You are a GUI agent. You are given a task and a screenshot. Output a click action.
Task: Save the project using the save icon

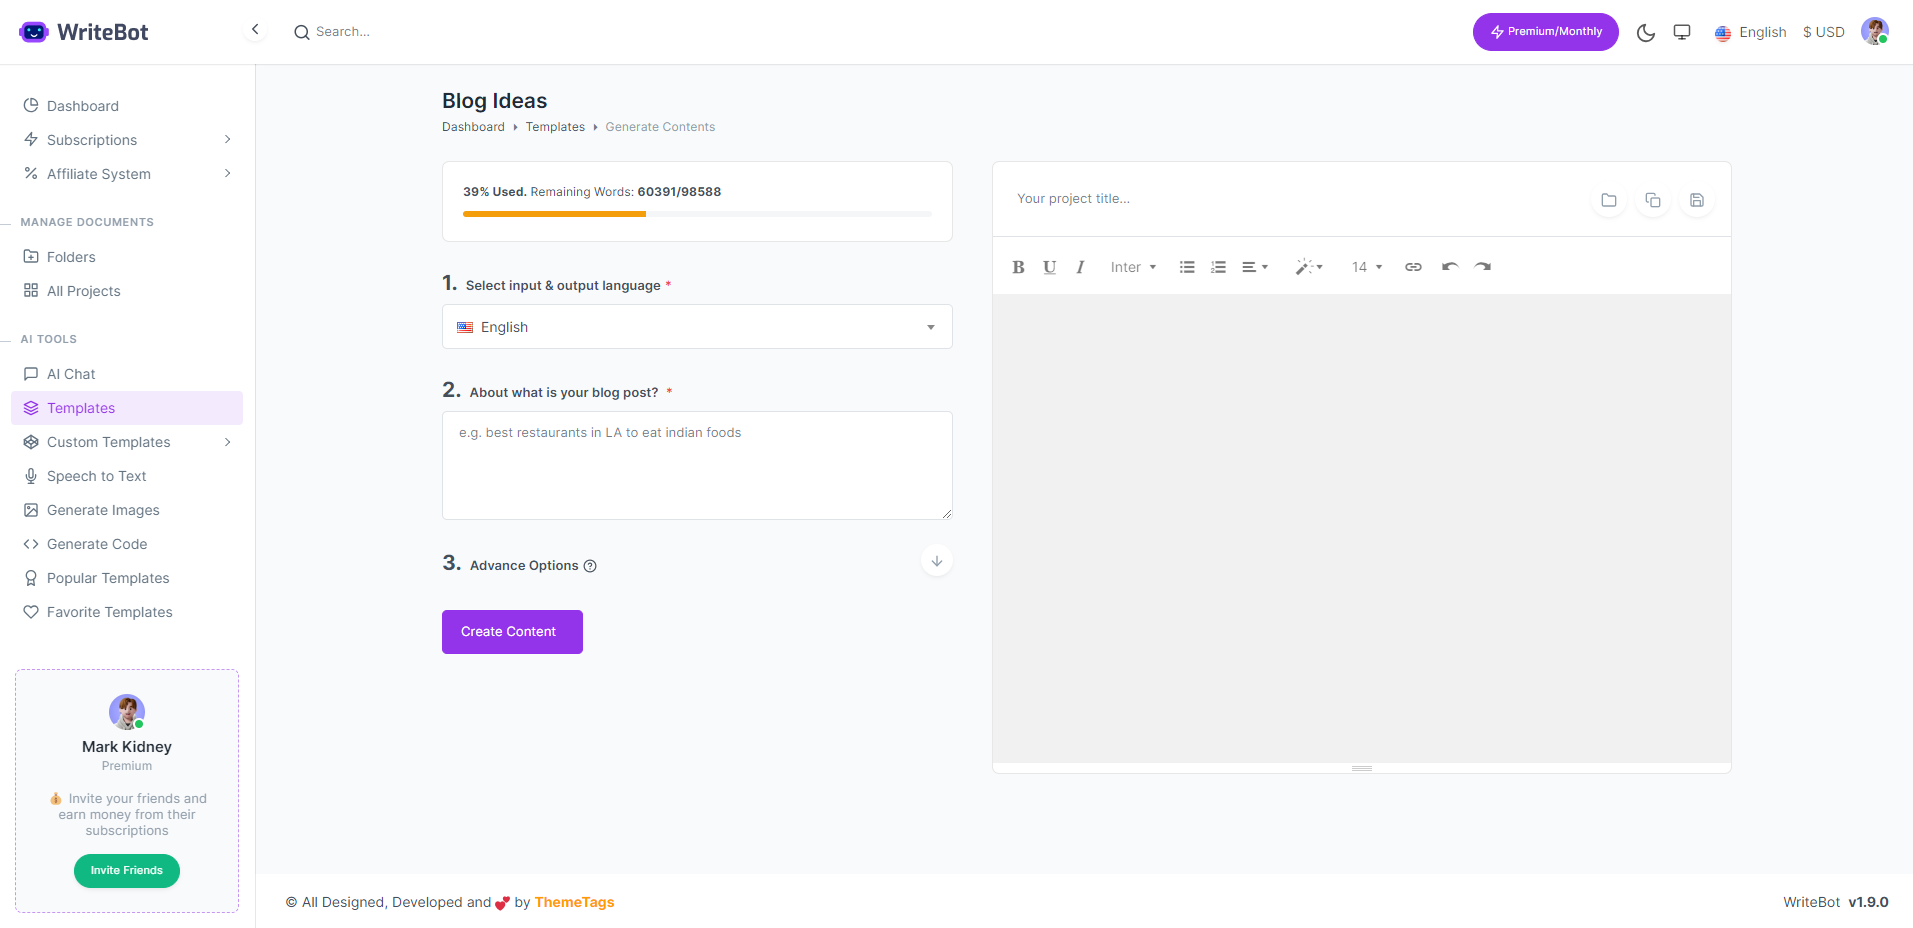[1696, 199]
